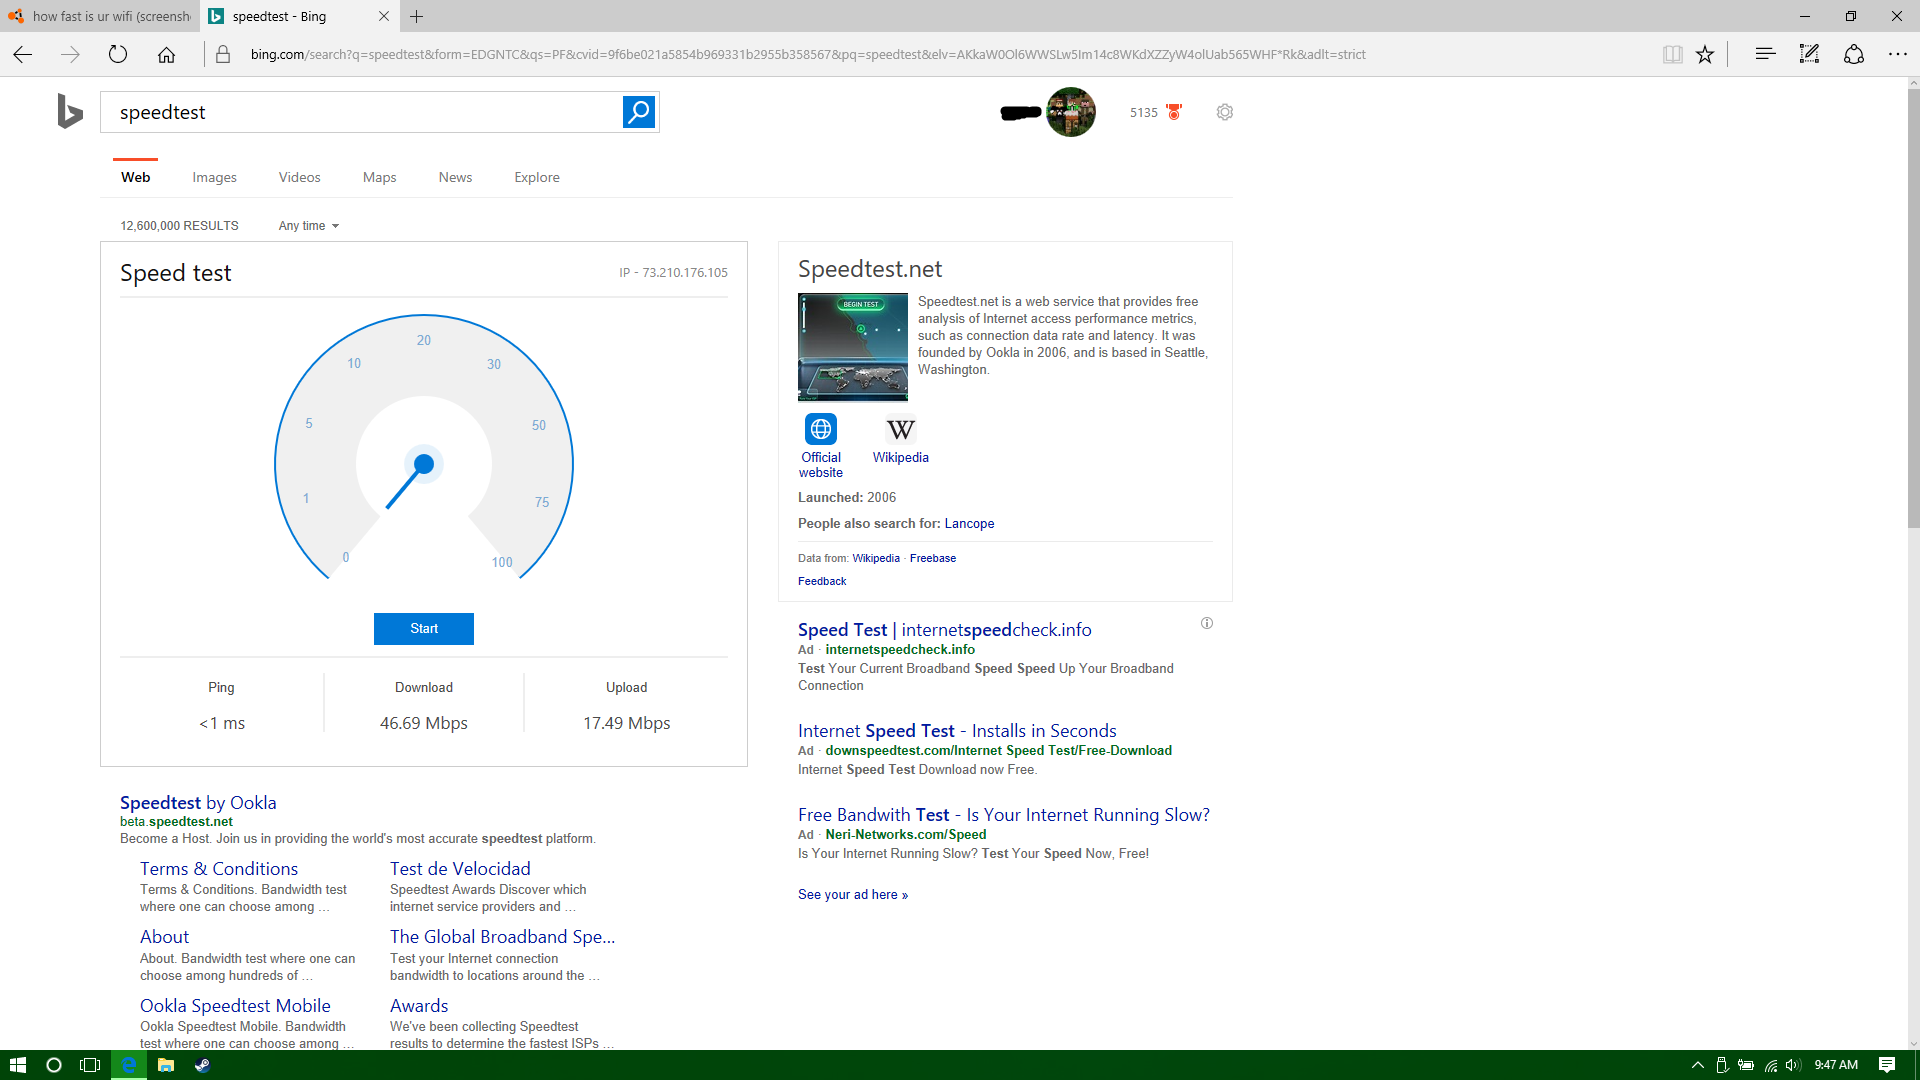1920x1080 pixels.
Task: Open the Explore tab
Action: tap(537, 177)
